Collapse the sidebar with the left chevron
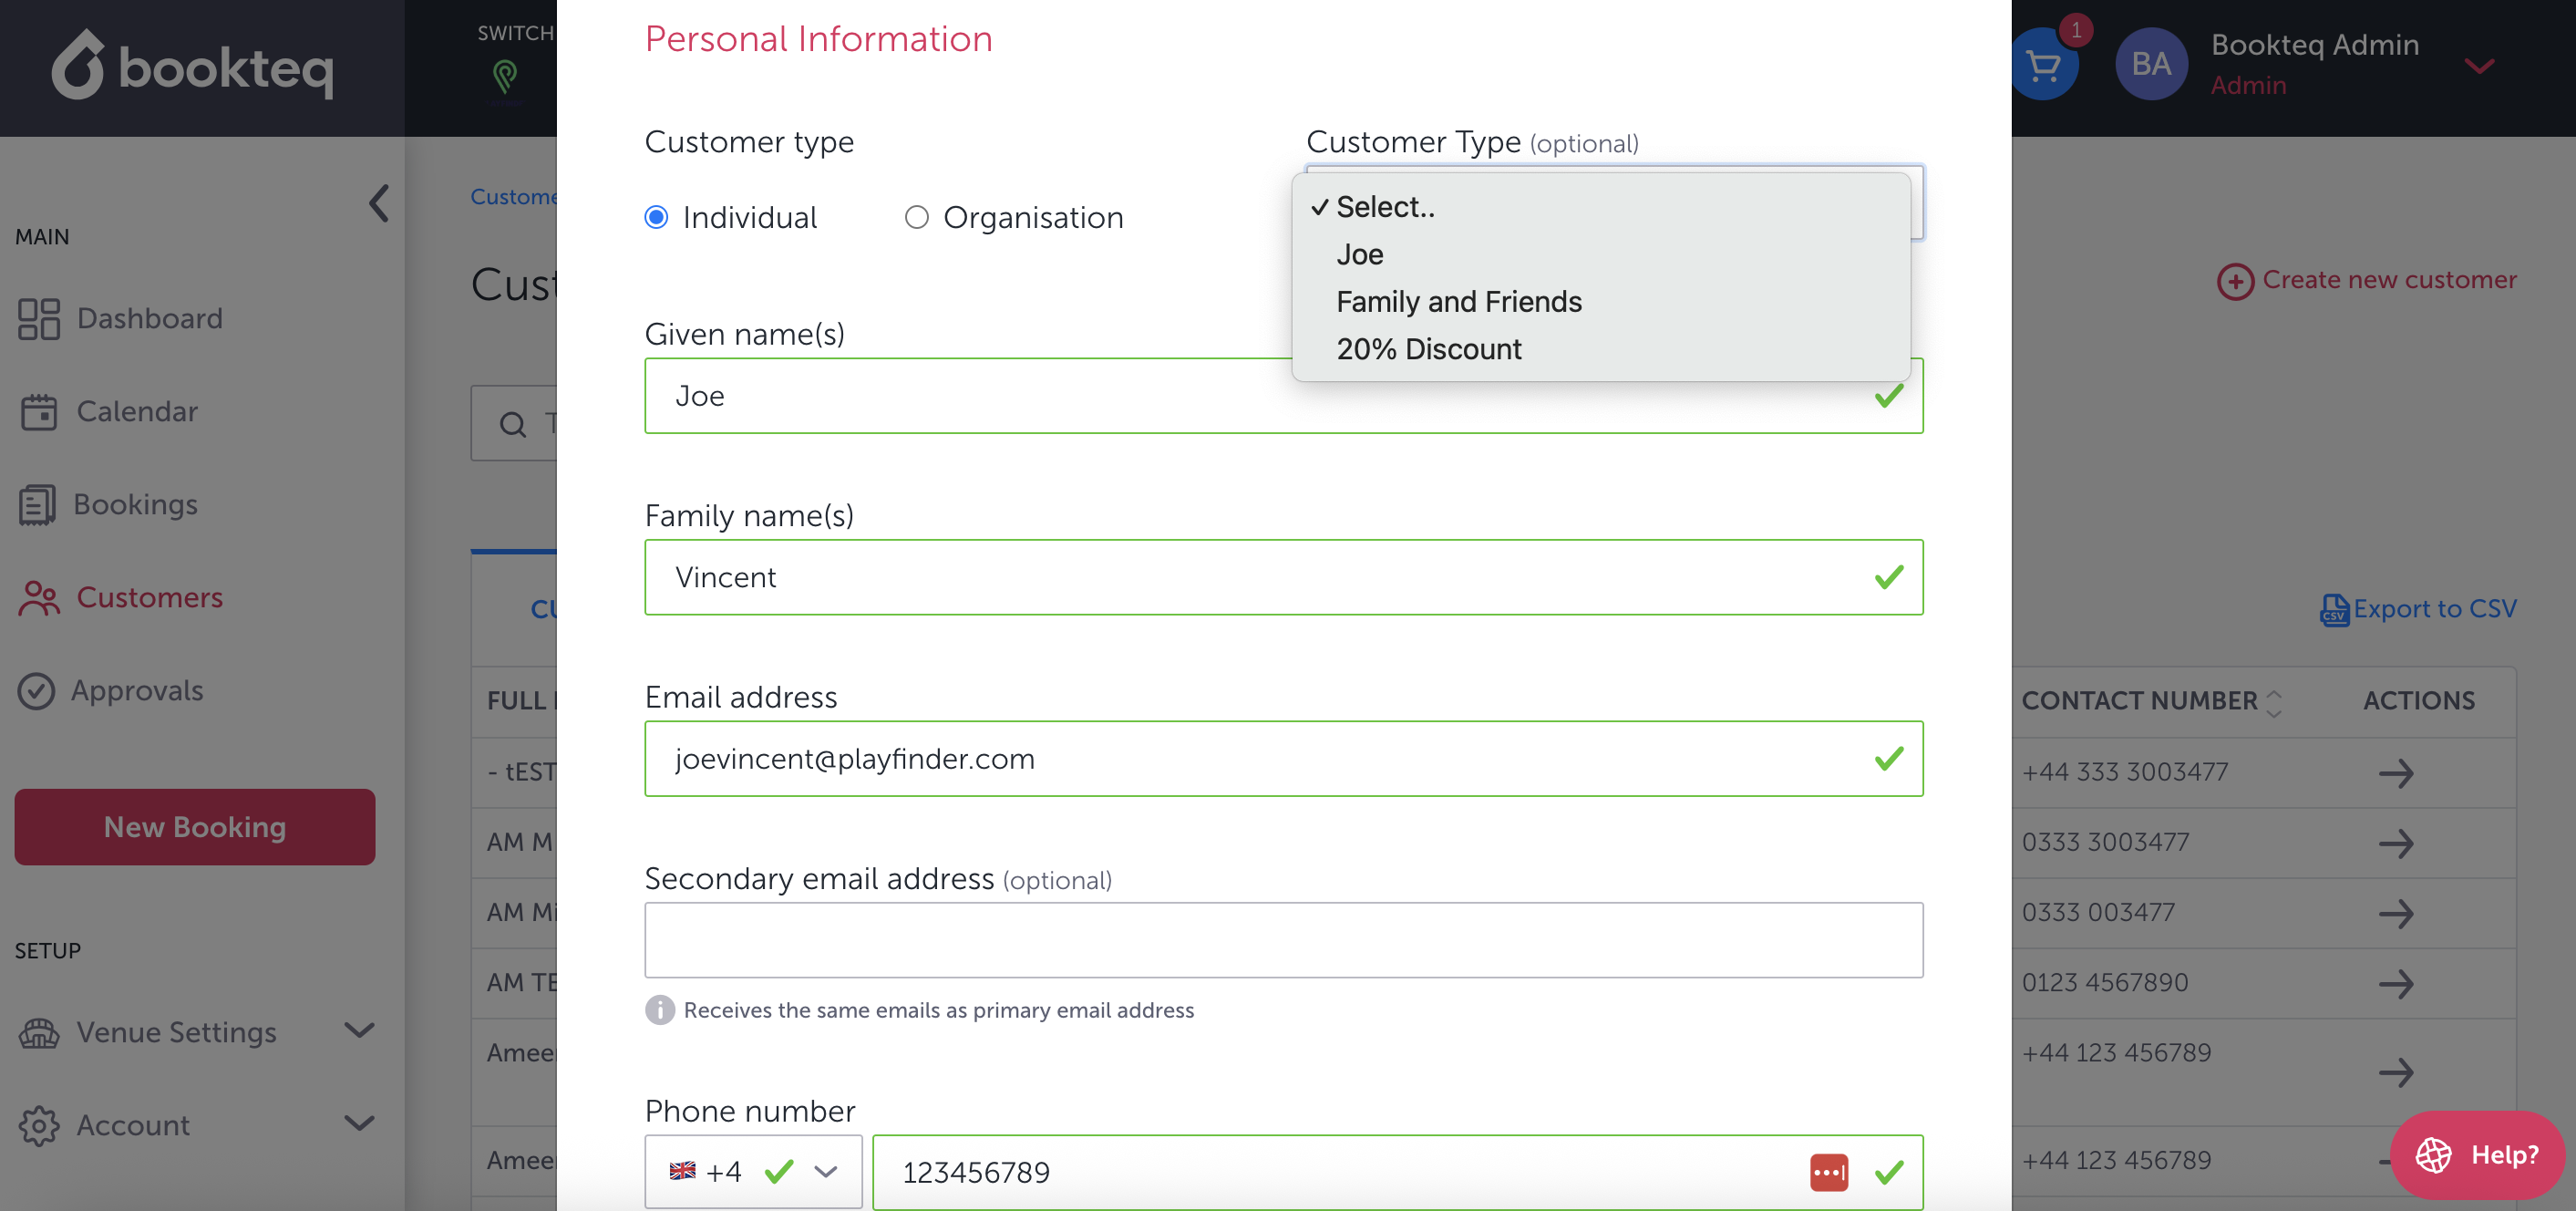The width and height of the screenshot is (2576, 1211). (x=378, y=204)
